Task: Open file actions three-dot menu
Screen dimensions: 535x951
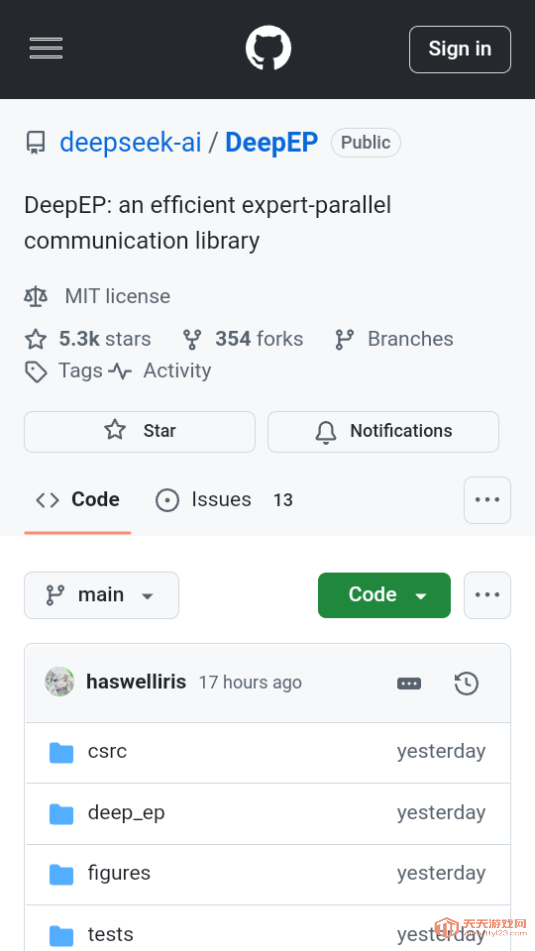Action: click(x=487, y=595)
